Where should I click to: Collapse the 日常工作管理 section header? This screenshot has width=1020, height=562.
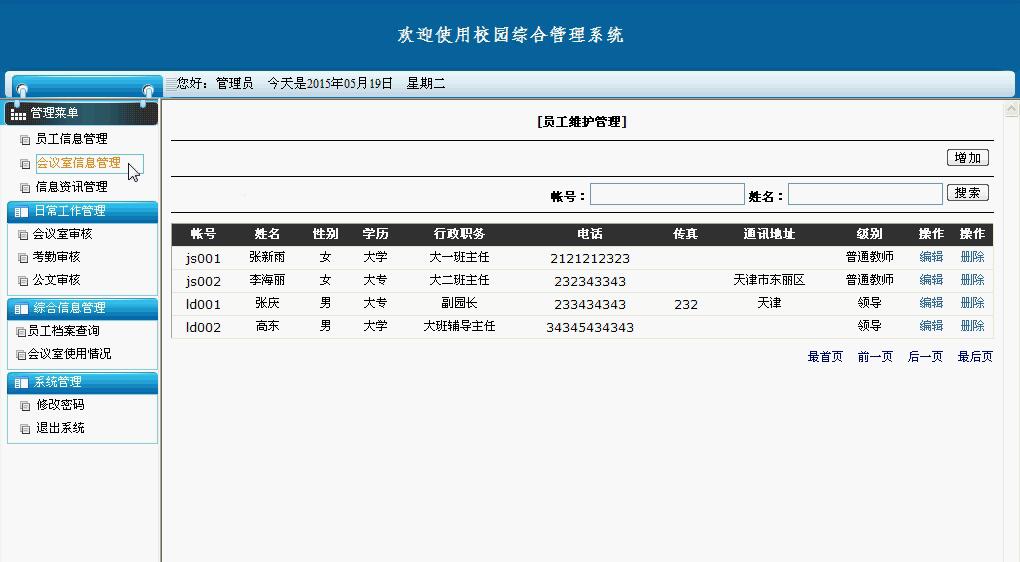[x=82, y=211]
